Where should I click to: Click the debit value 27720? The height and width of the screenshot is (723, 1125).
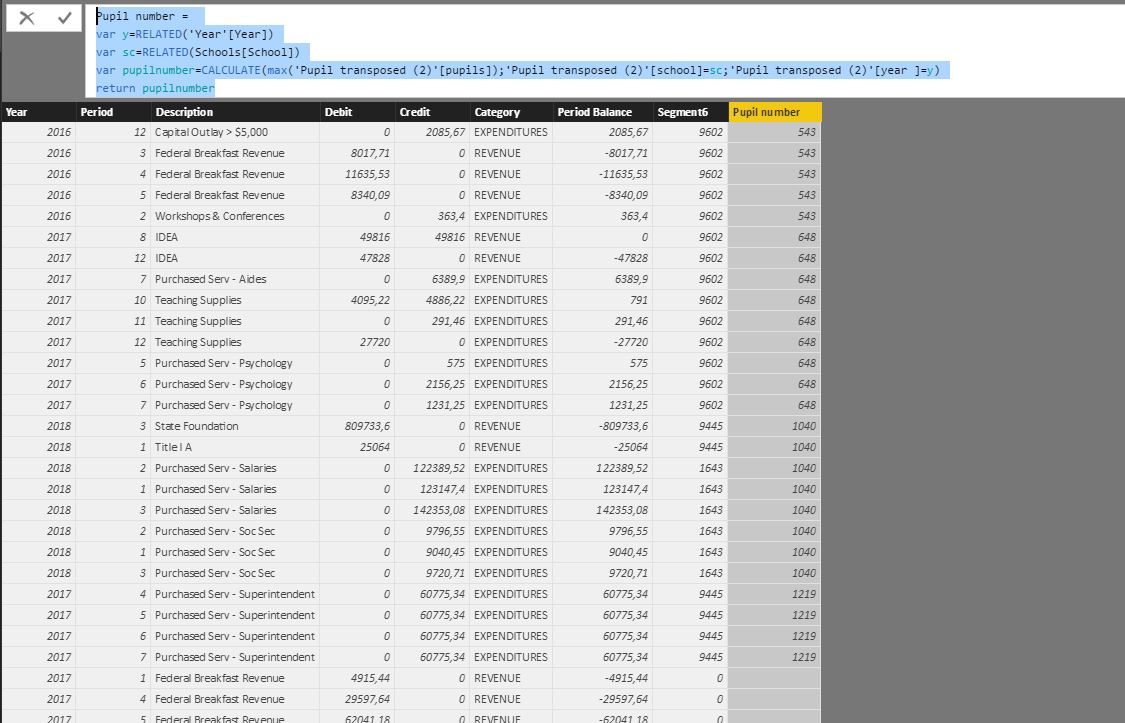[375, 342]
